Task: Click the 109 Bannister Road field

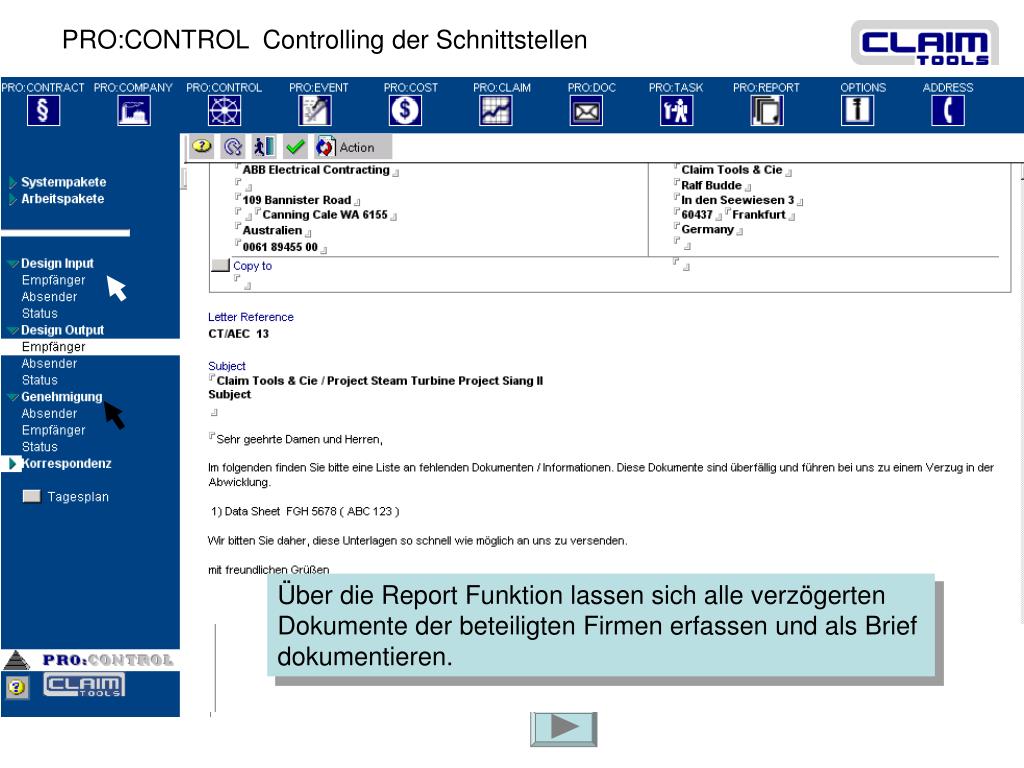Action: pos(297,200)
